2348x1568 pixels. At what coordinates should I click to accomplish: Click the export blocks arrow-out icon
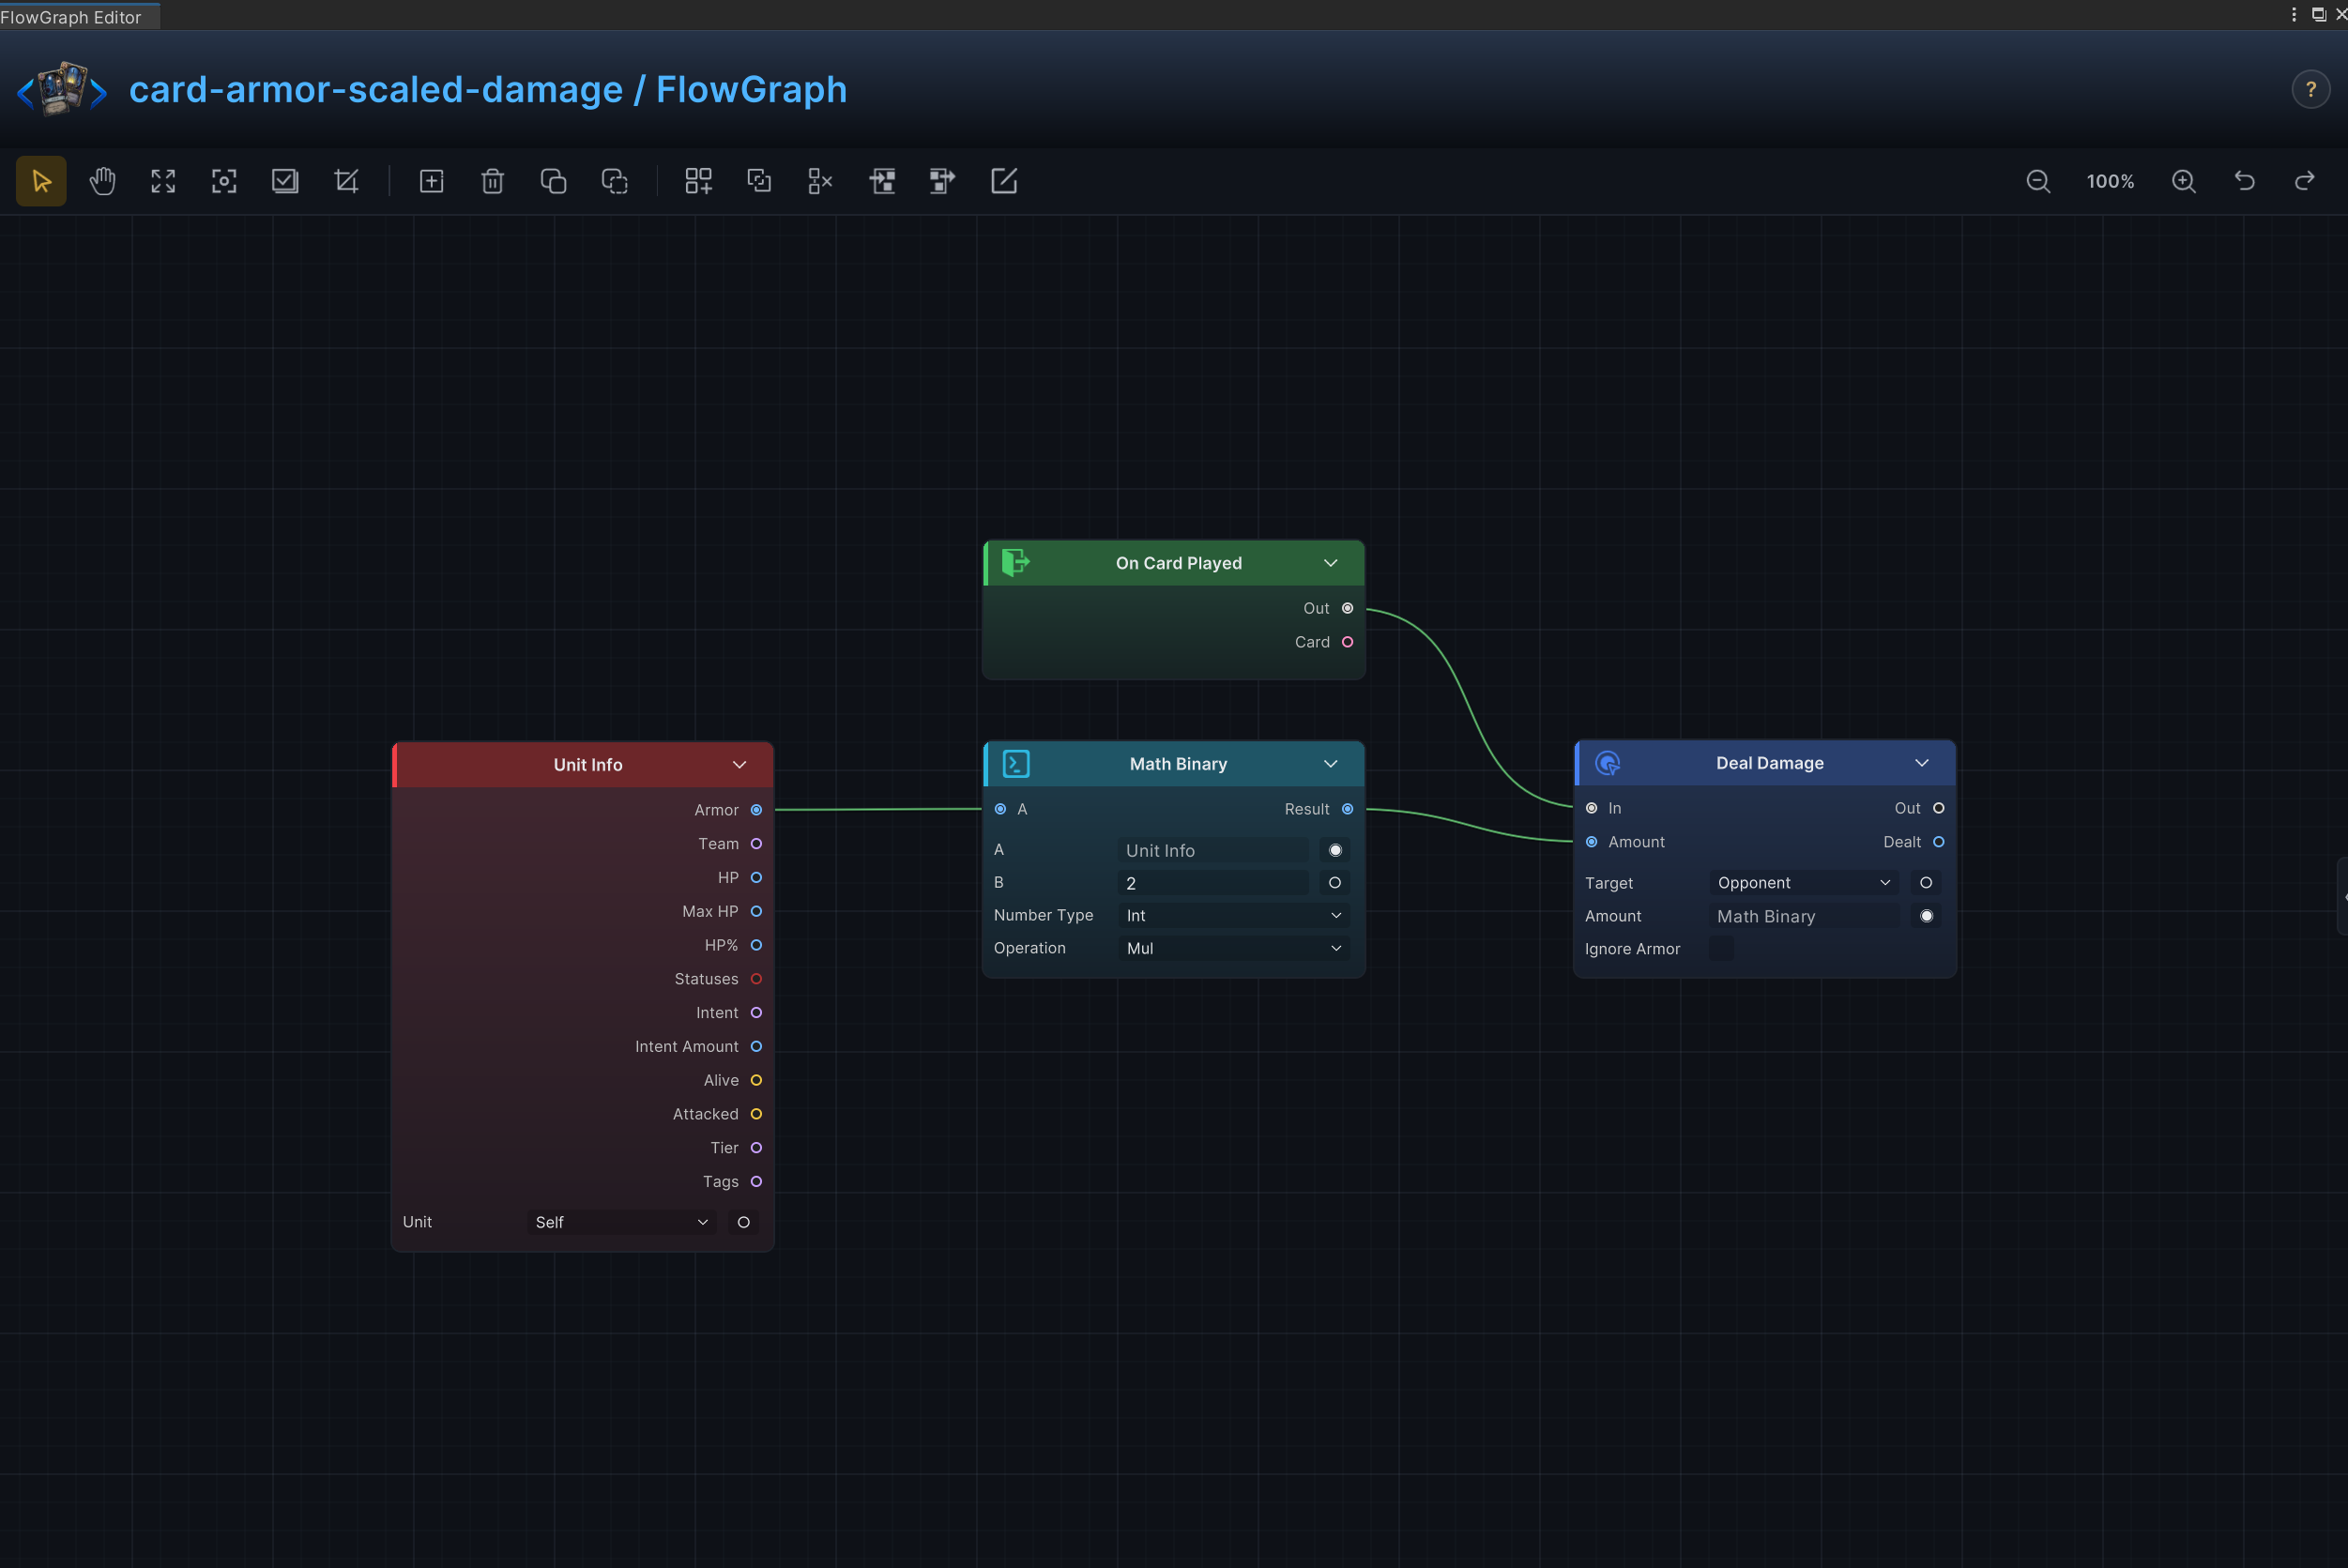point(942,181)
